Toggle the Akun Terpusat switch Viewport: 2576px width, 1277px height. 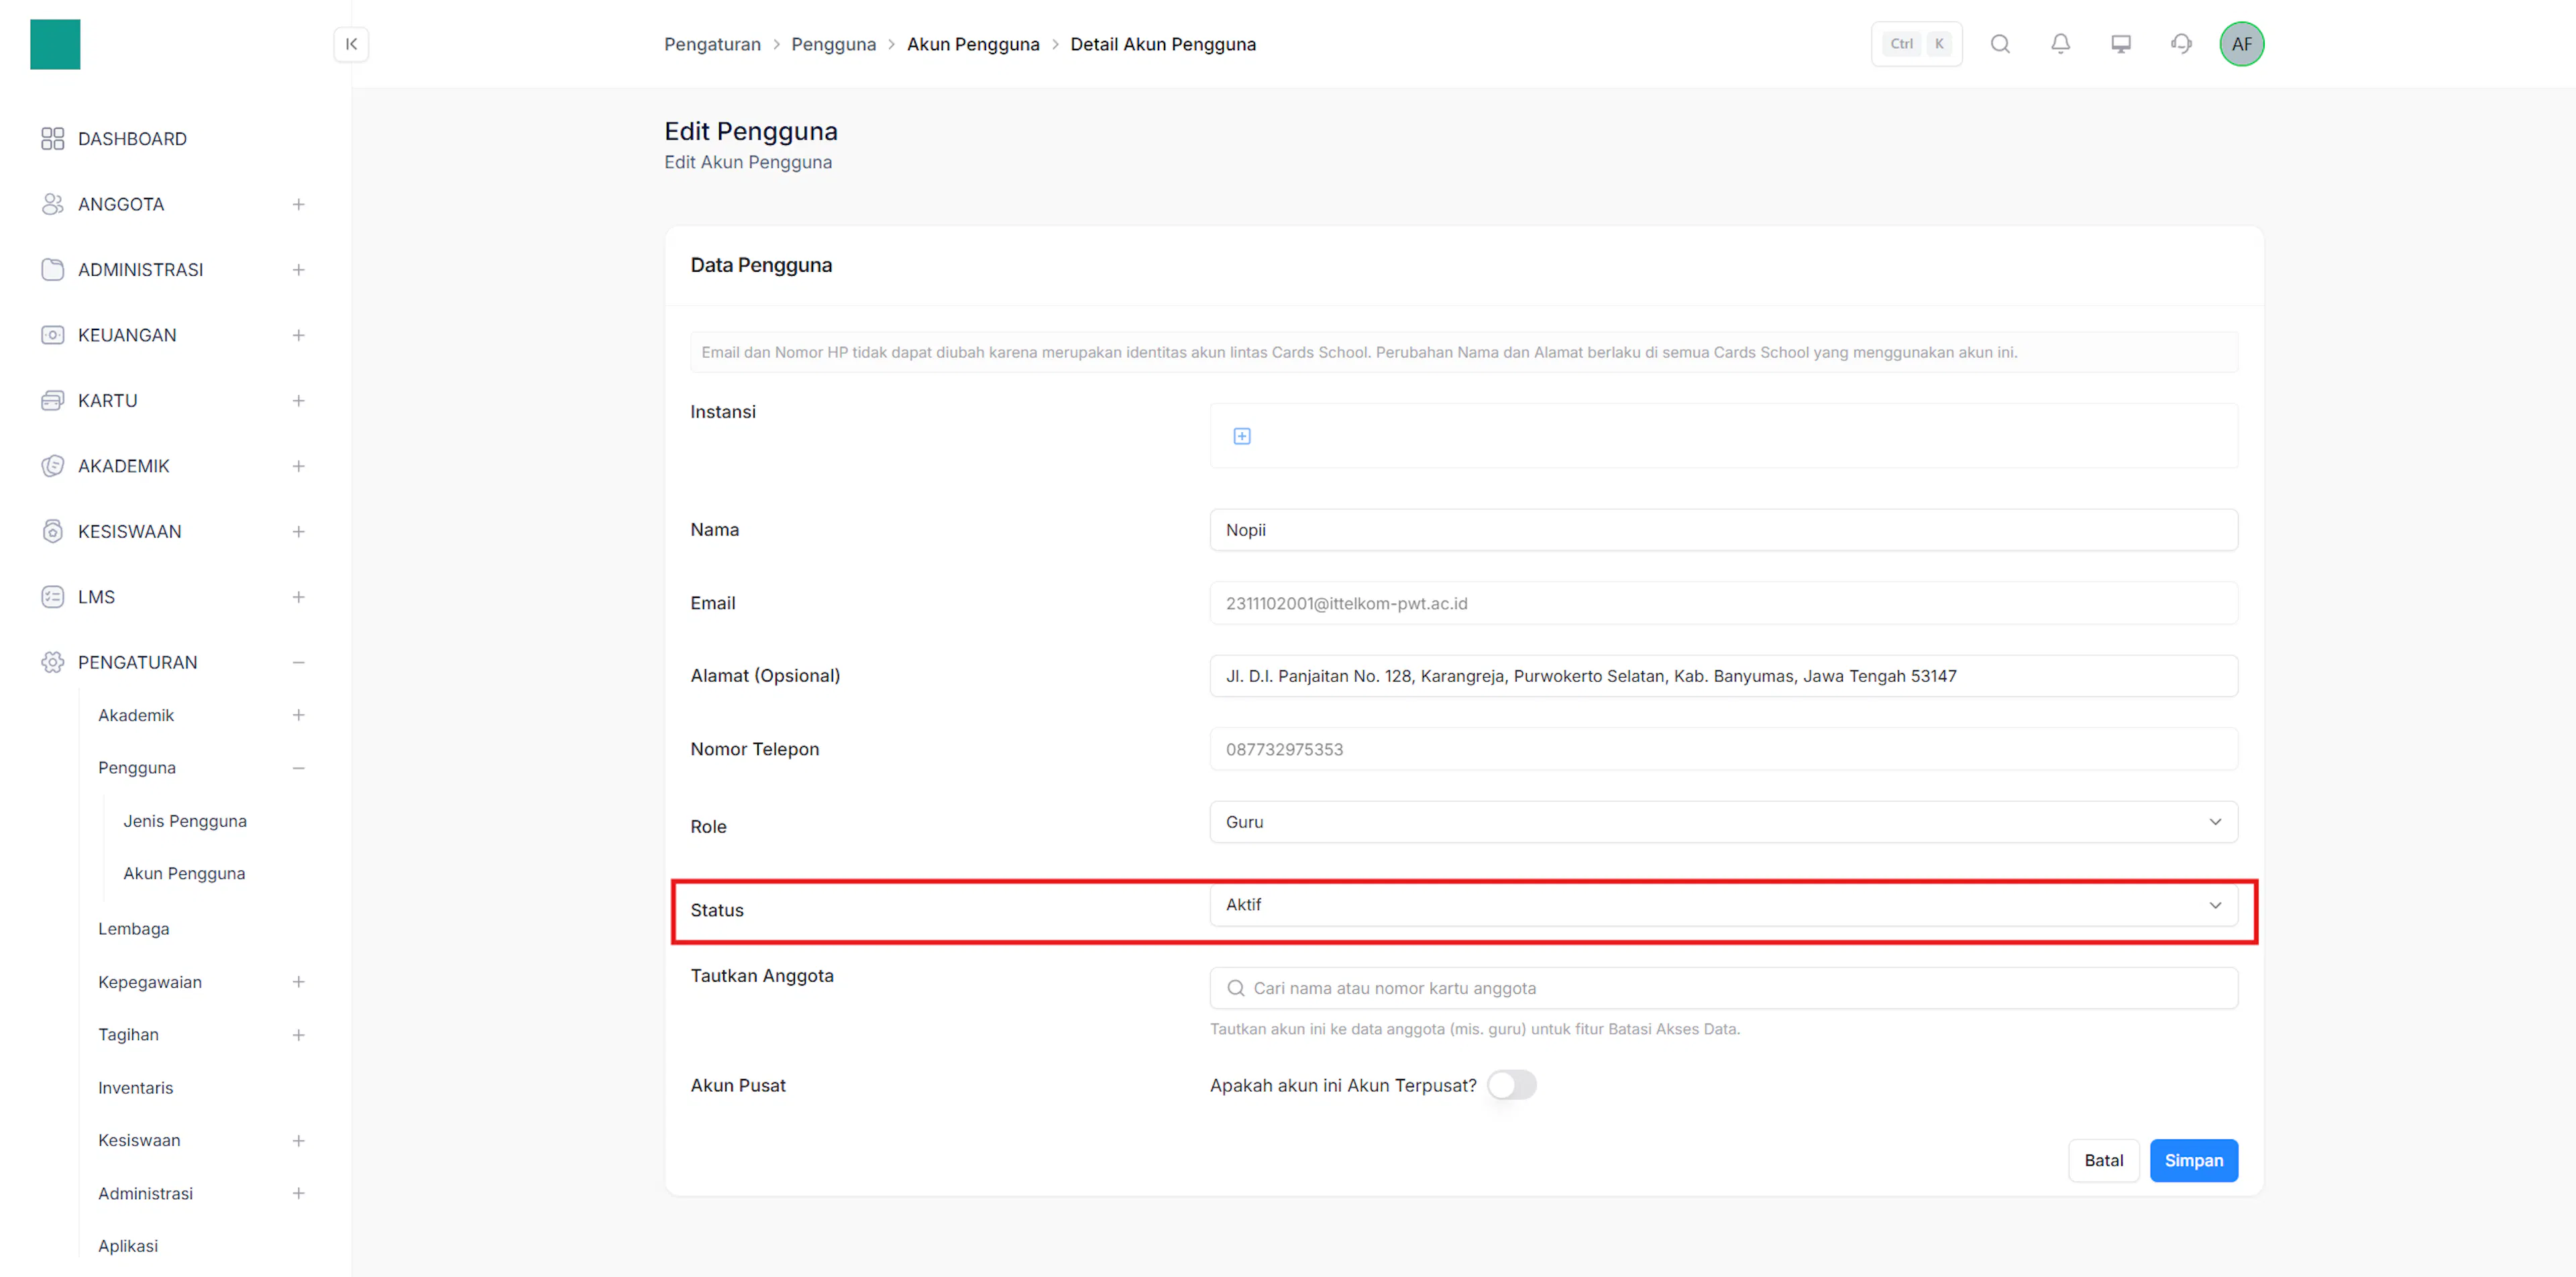point(1511,1085)
